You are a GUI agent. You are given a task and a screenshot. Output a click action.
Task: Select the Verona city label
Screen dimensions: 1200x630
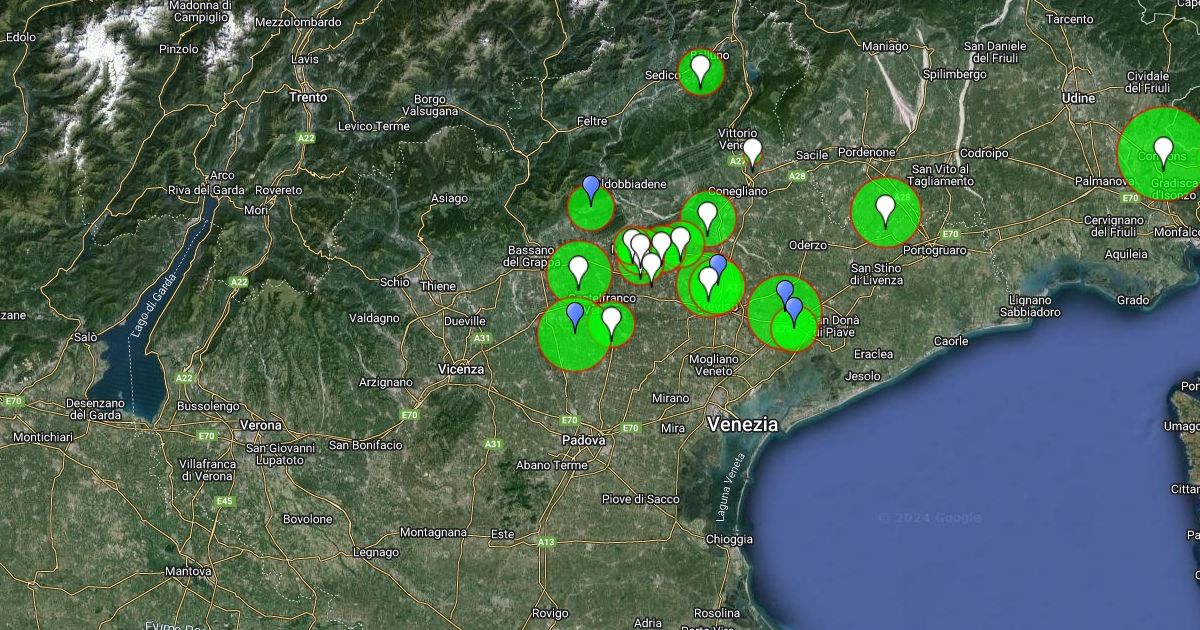coord(261,425)
